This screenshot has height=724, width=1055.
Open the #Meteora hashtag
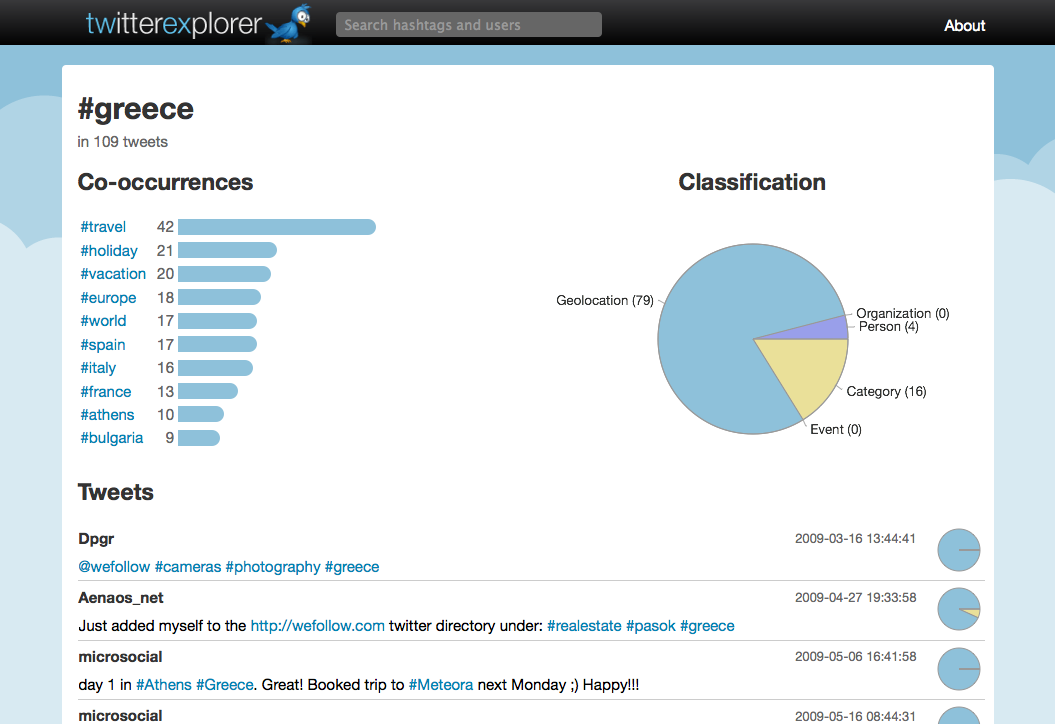coord(441,685)
